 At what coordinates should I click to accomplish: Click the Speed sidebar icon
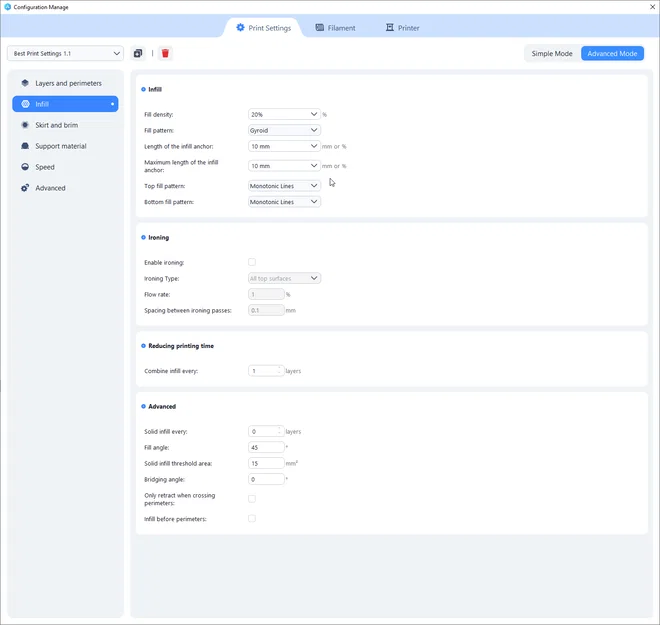[25, 167]
